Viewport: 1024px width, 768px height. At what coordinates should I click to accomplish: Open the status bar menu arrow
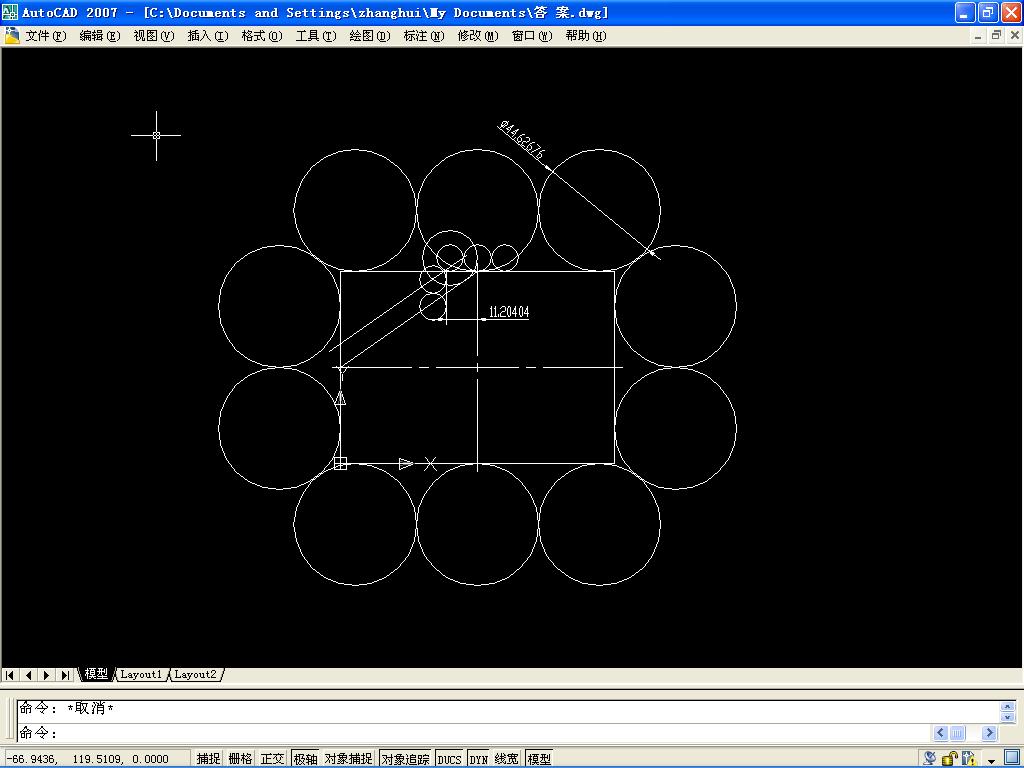pyautogui.click(x=992, y=761)
